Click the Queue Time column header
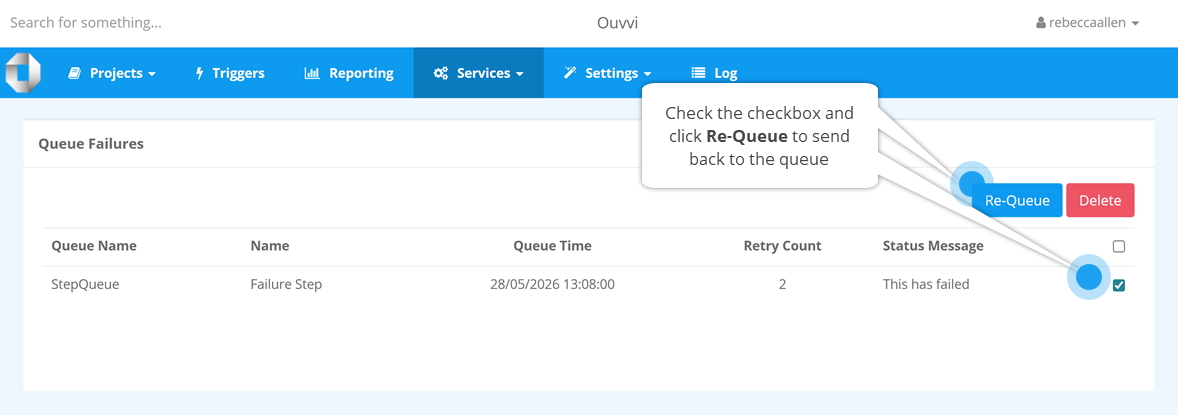The height and width of the screenshot is (415, 1178). click(x=552, y=246)
